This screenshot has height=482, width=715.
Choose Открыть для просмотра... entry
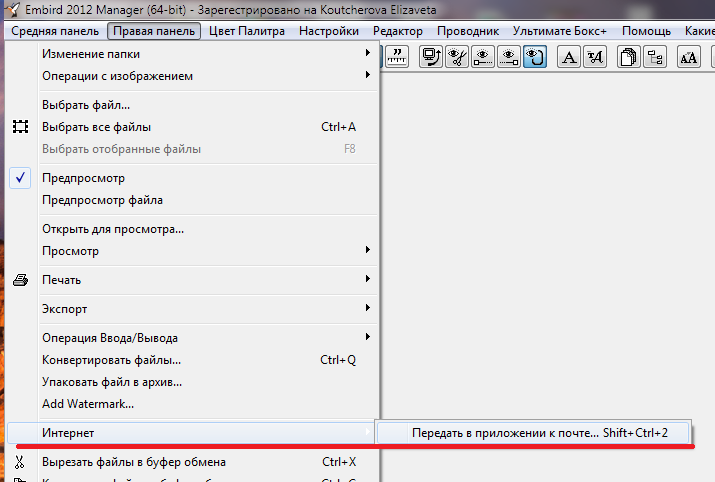pos(192,229)
